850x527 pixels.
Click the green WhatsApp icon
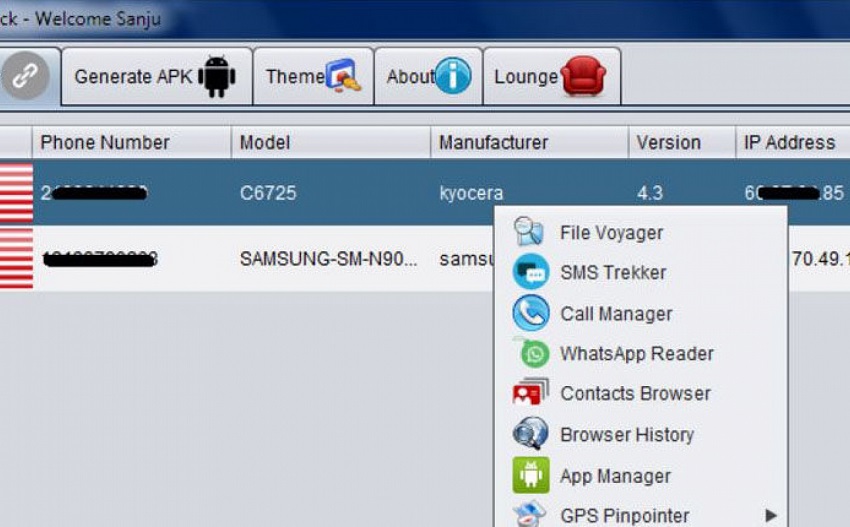tap(534, 354)
